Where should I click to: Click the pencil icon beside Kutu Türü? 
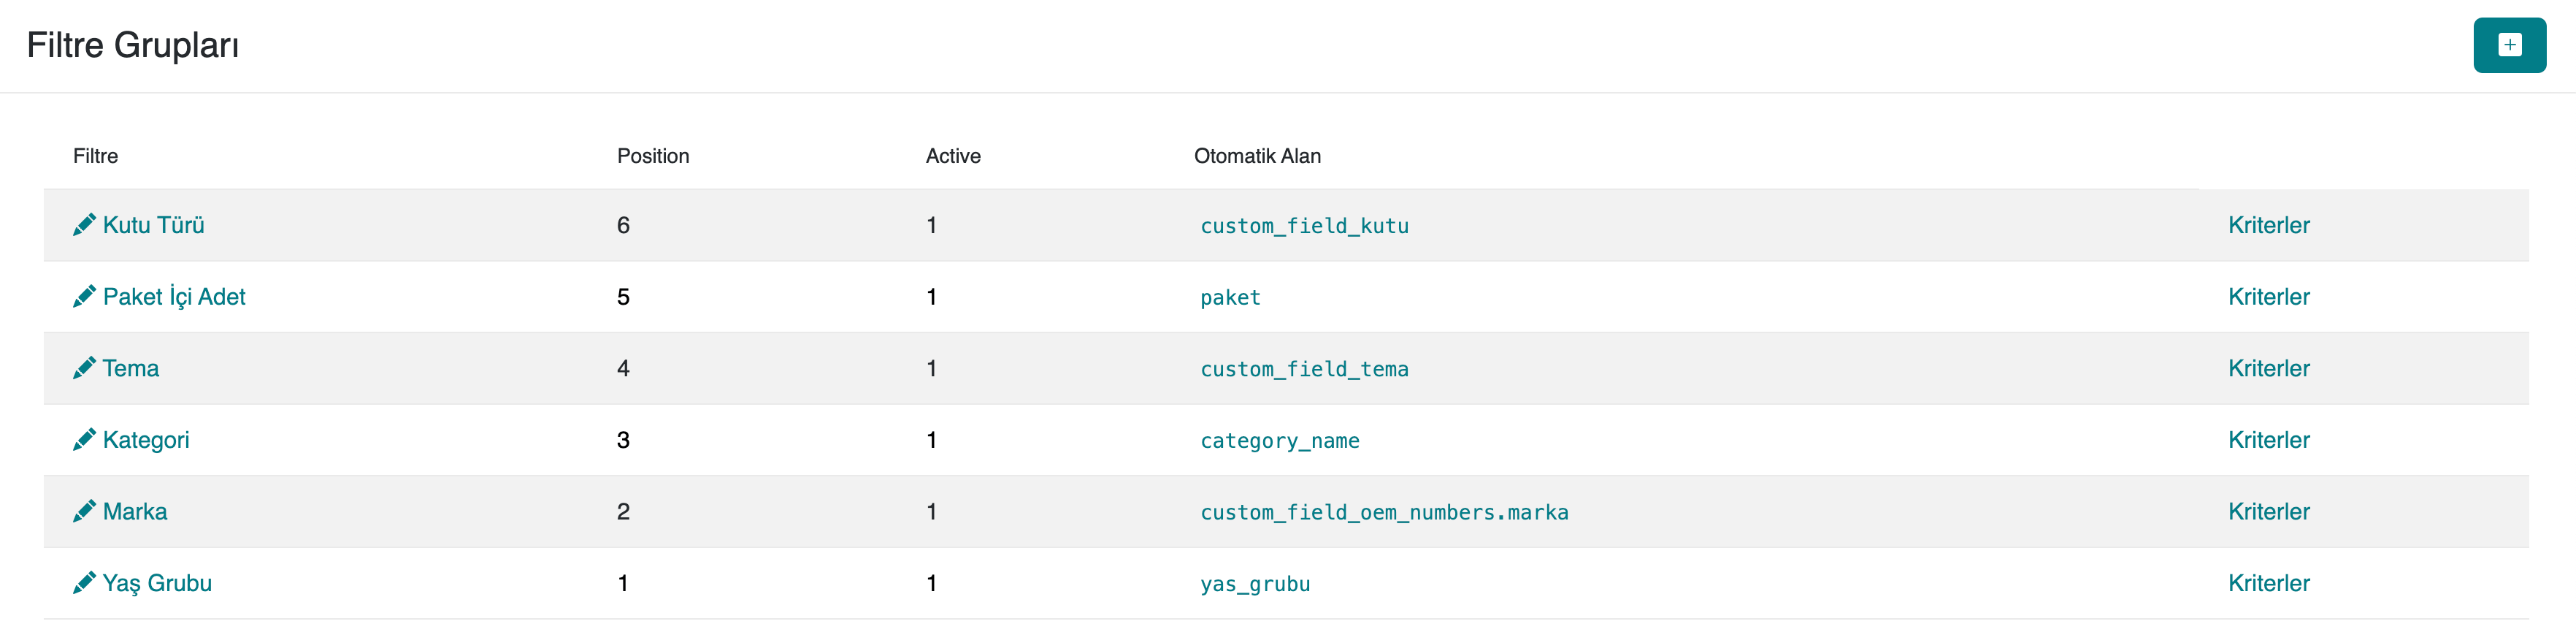(84, 225)
